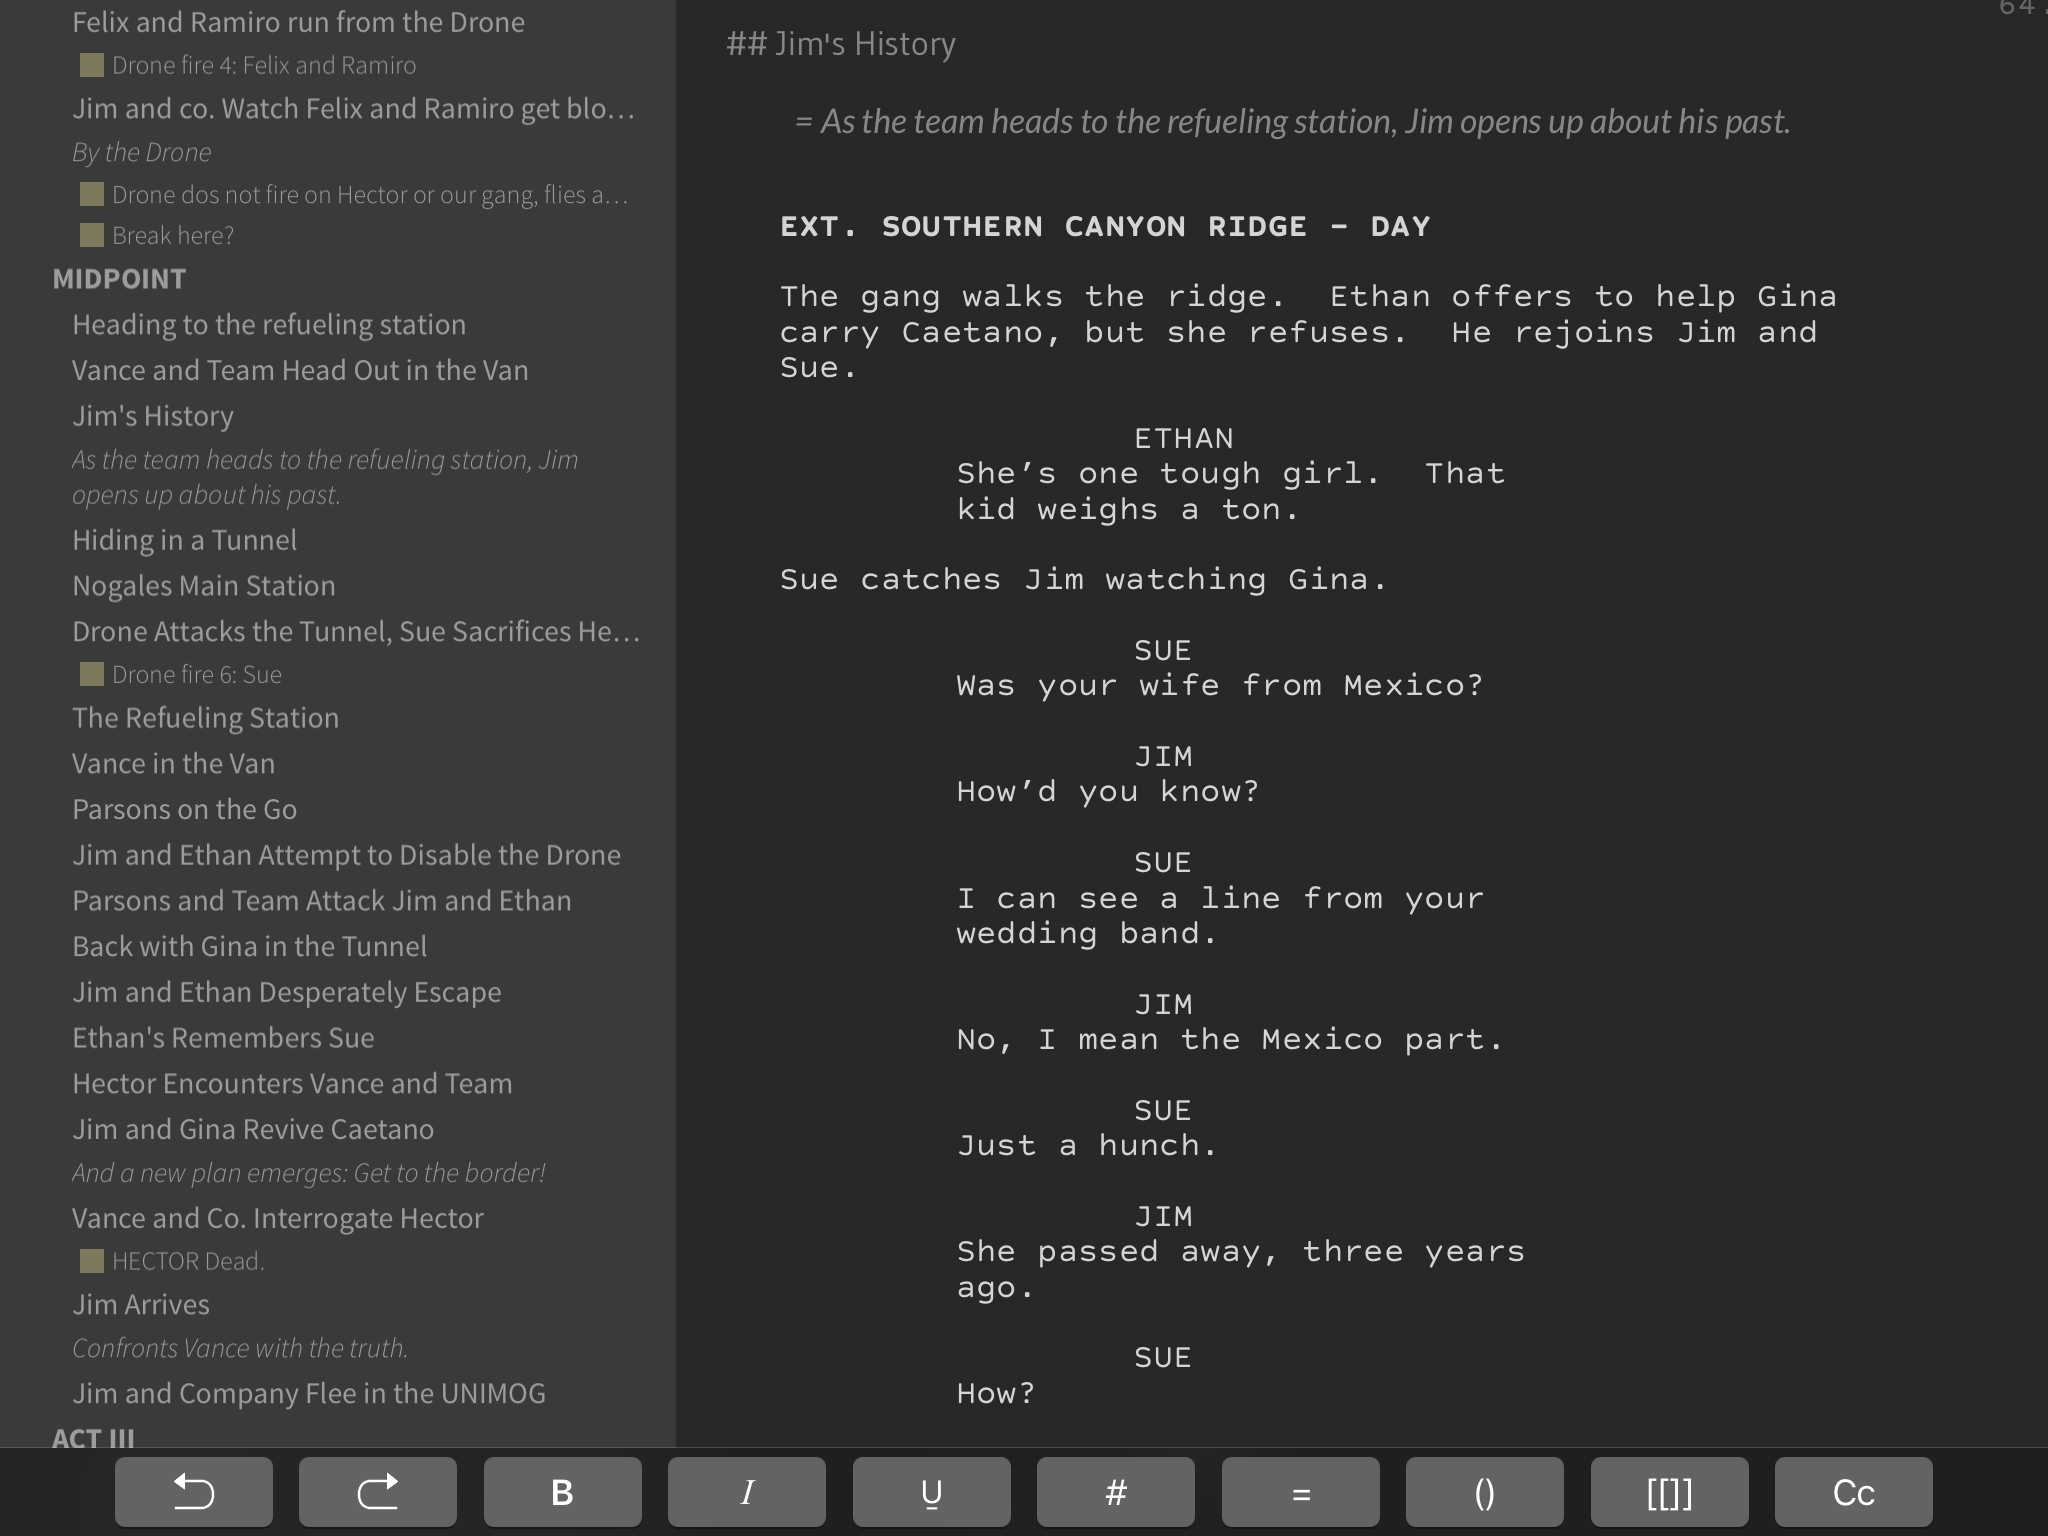Screen dimensions: 2048x1536
Task: Insert a note with [[]] button
Action: pos(1669,1492)
